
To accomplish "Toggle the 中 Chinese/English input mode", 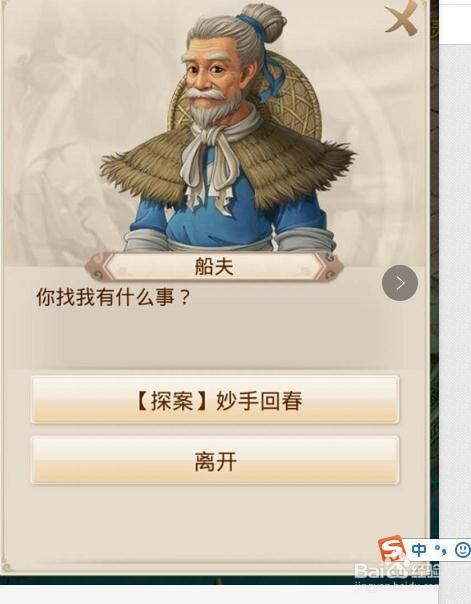I will pos(419,550).
